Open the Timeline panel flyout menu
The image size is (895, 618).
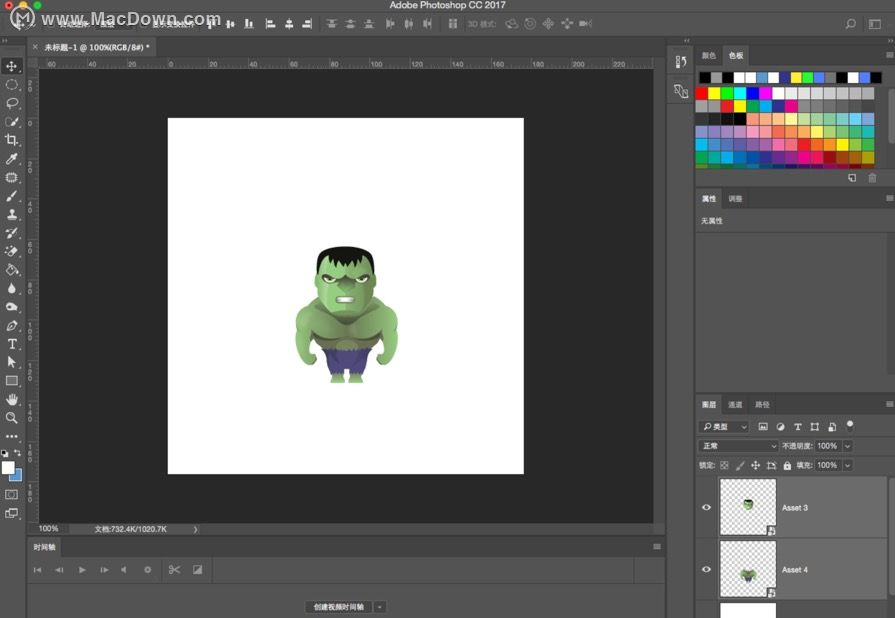tap(656, 547)
